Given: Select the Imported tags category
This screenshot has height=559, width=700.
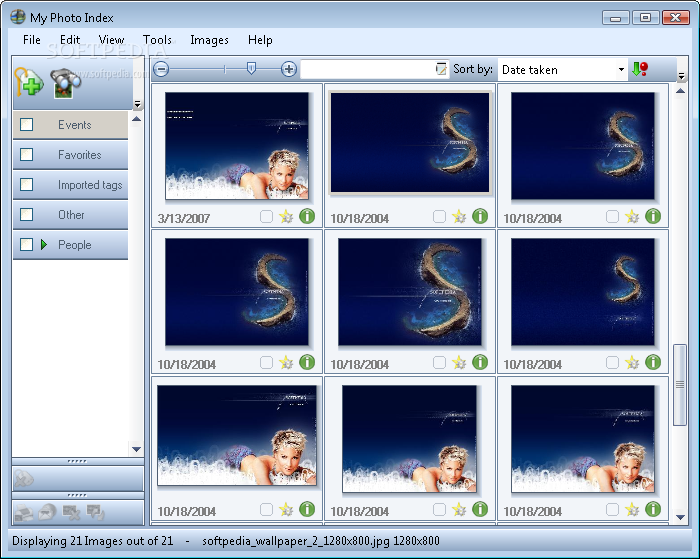Looking at the screenshot, I should click(71, 185).
